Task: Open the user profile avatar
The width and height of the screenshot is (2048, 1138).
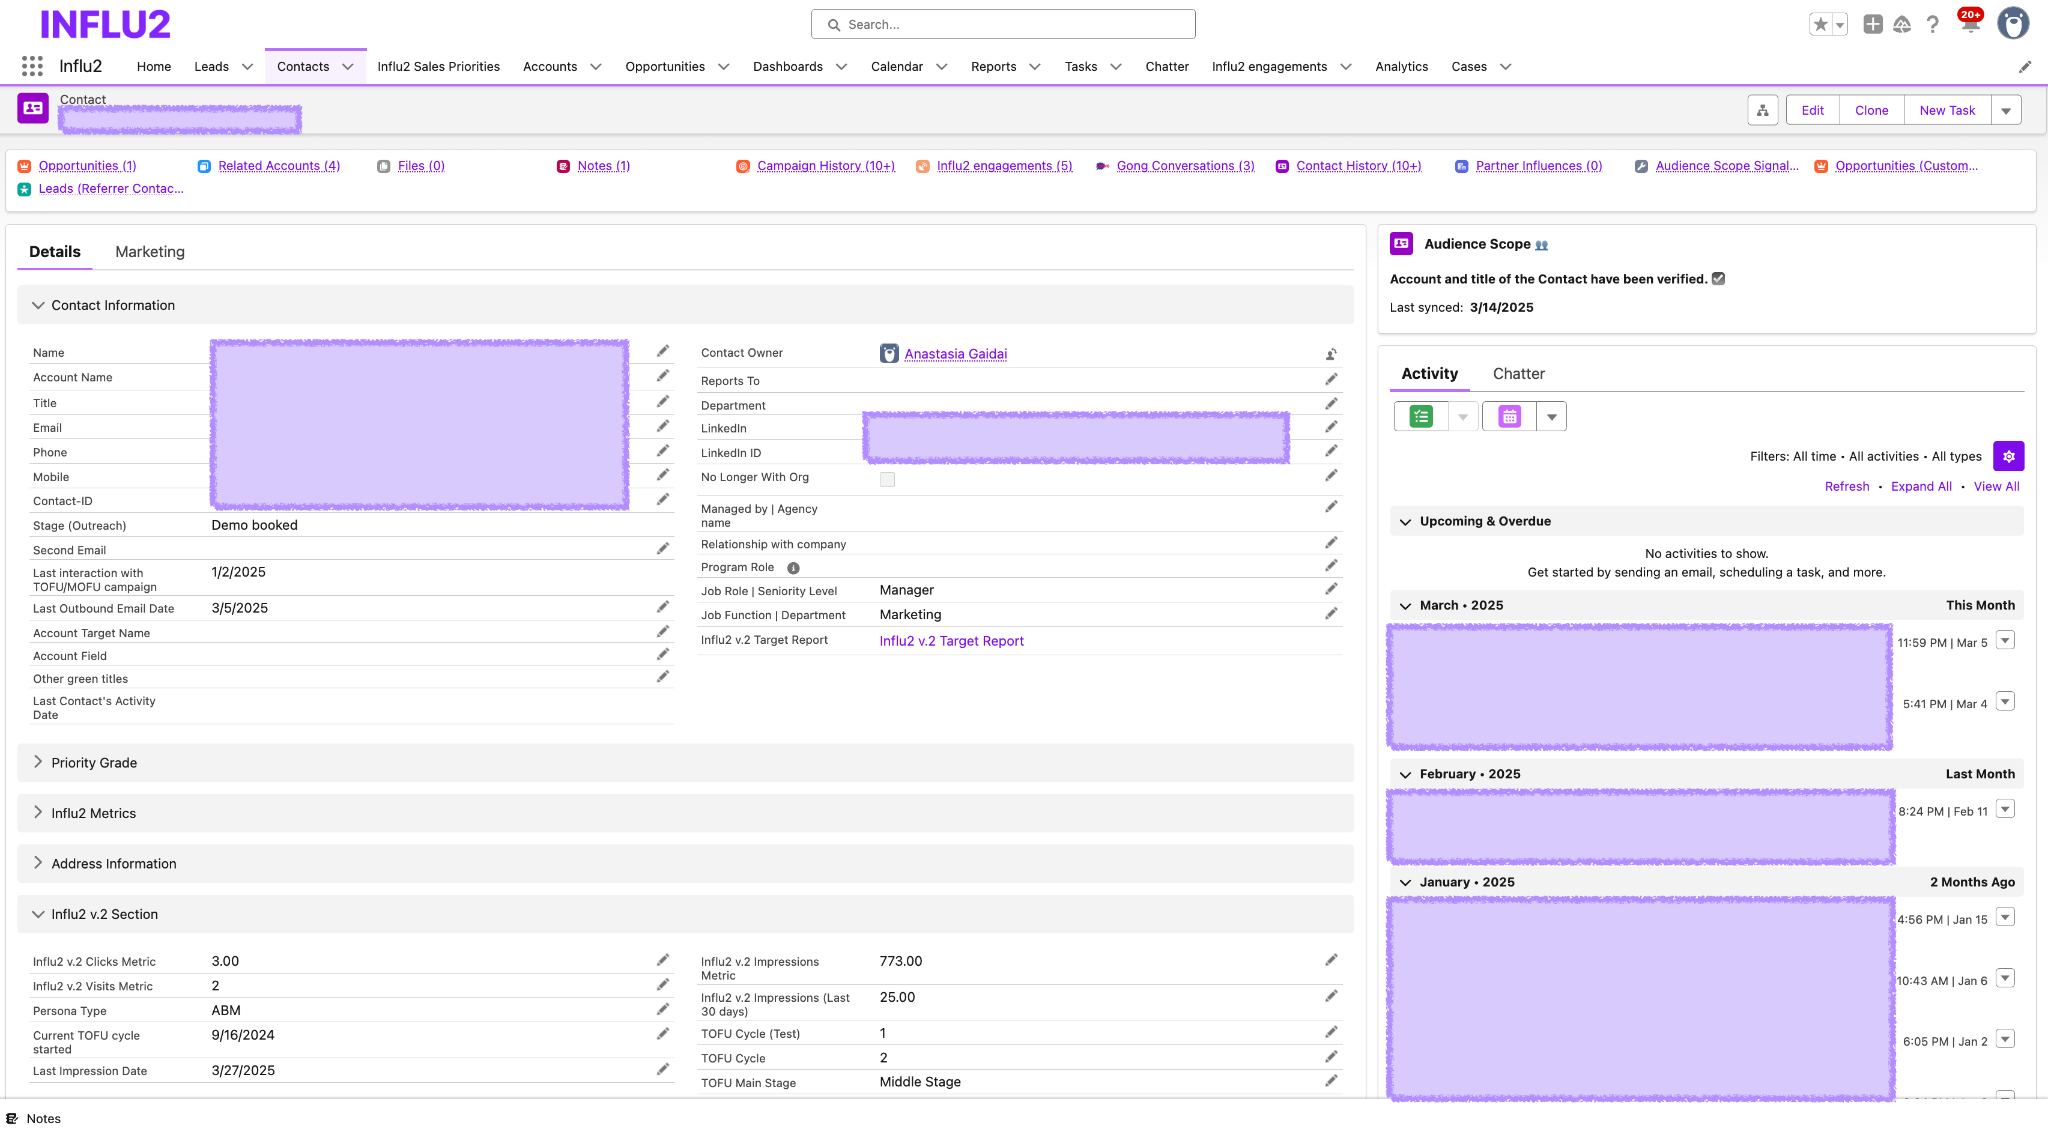Action: coord(2012,23)
